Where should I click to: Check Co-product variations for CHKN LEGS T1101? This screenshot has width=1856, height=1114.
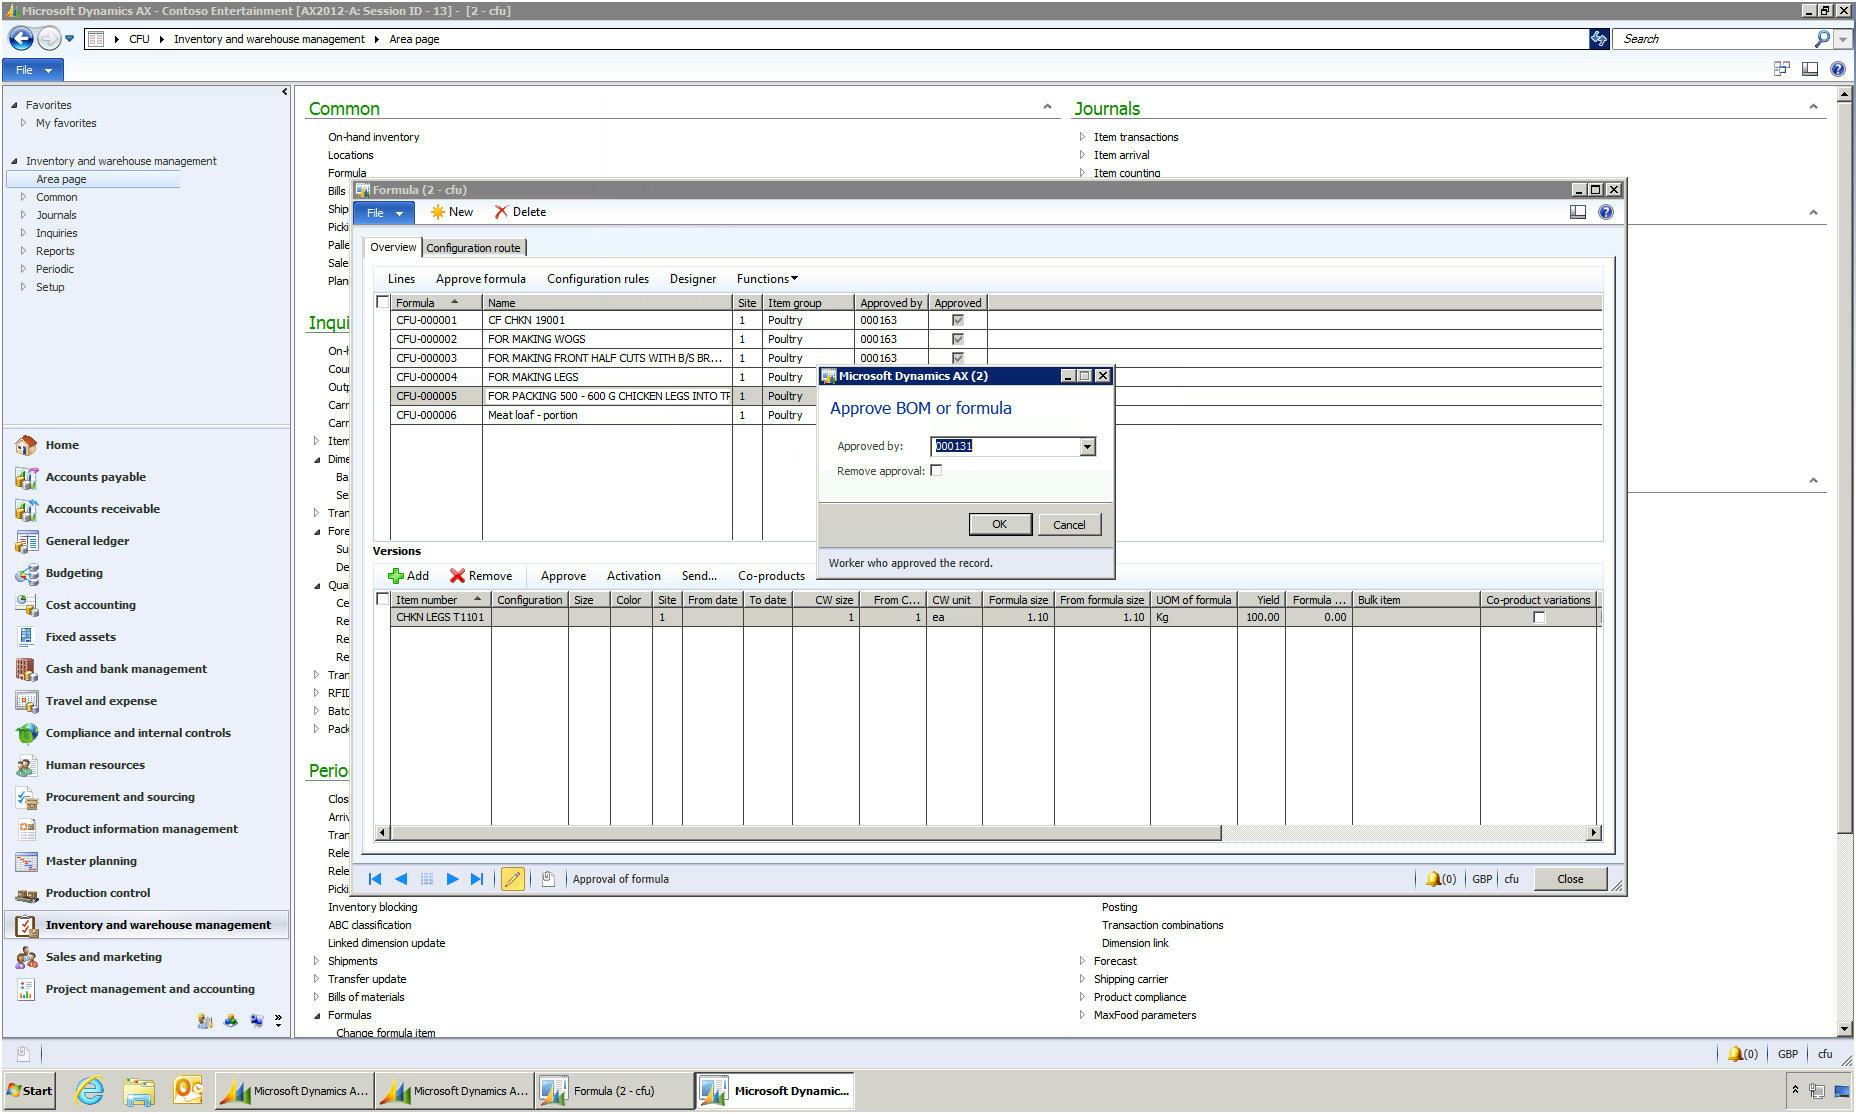[1539, 618]
